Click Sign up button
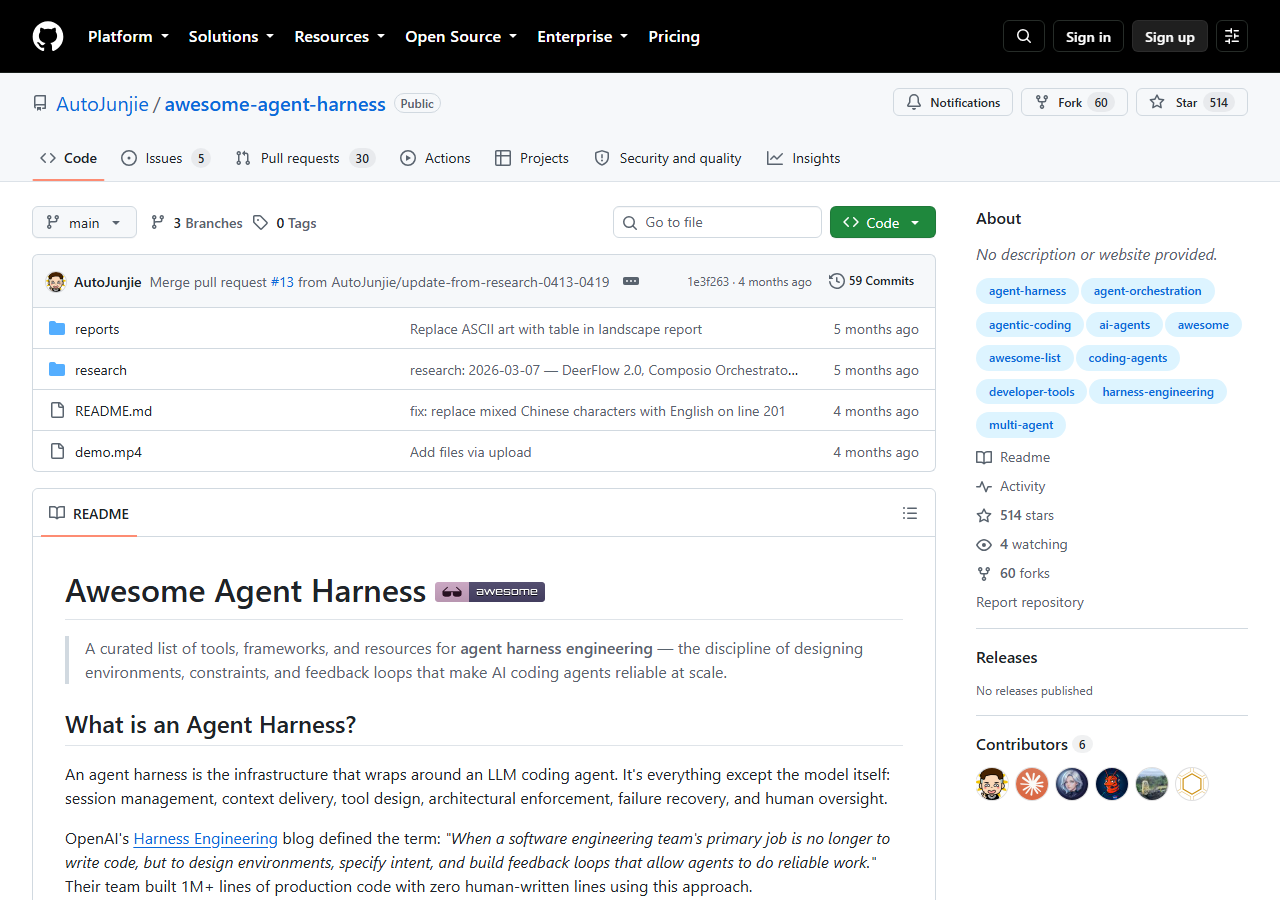The width and height of the screenshot is (1280, 900). pos(1170,36)
